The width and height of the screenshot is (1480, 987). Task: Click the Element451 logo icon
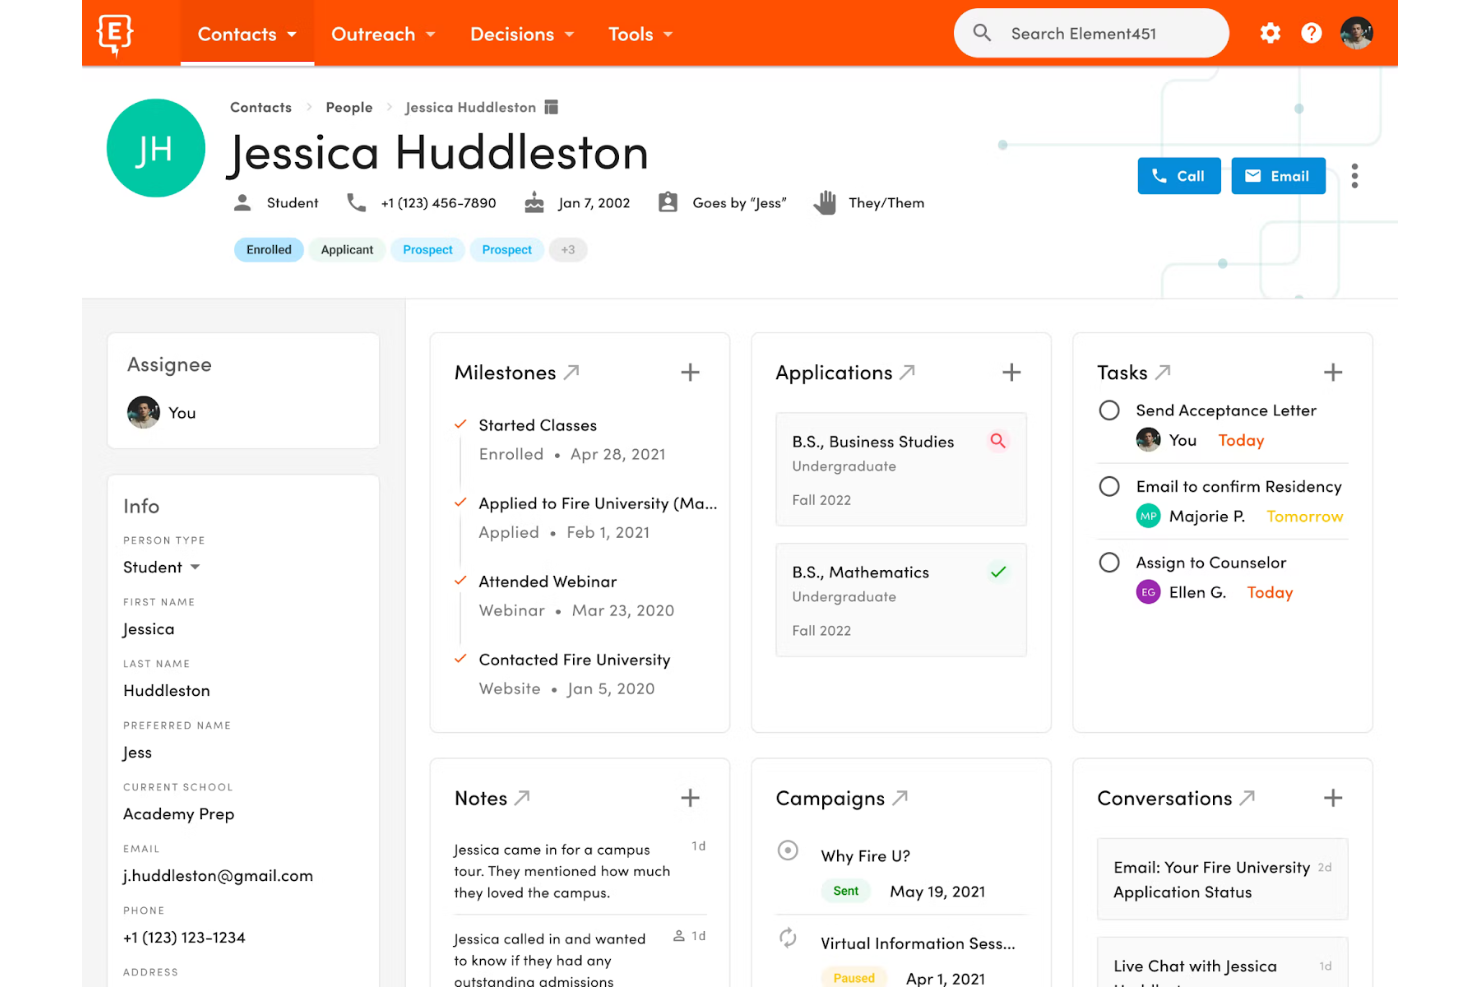pyautogui.click(x=114, y=33)
